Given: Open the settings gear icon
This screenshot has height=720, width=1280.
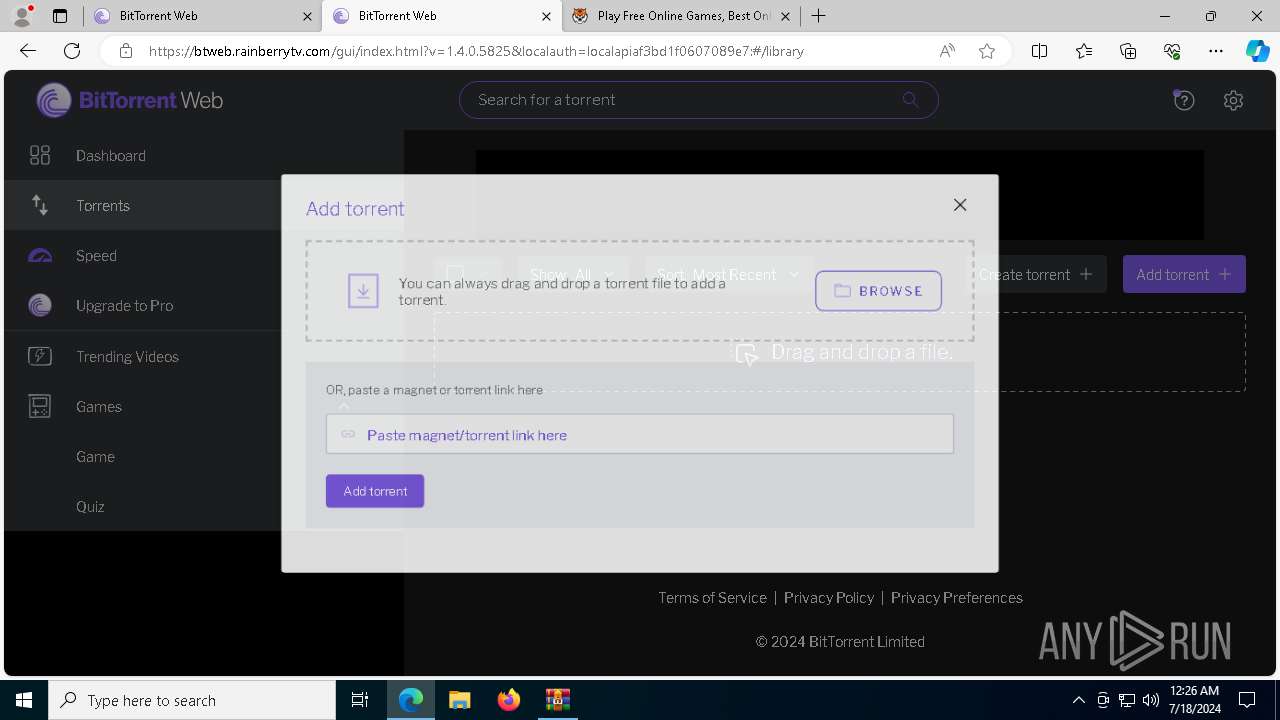Looking at the screenshot, I should 1233,100.
